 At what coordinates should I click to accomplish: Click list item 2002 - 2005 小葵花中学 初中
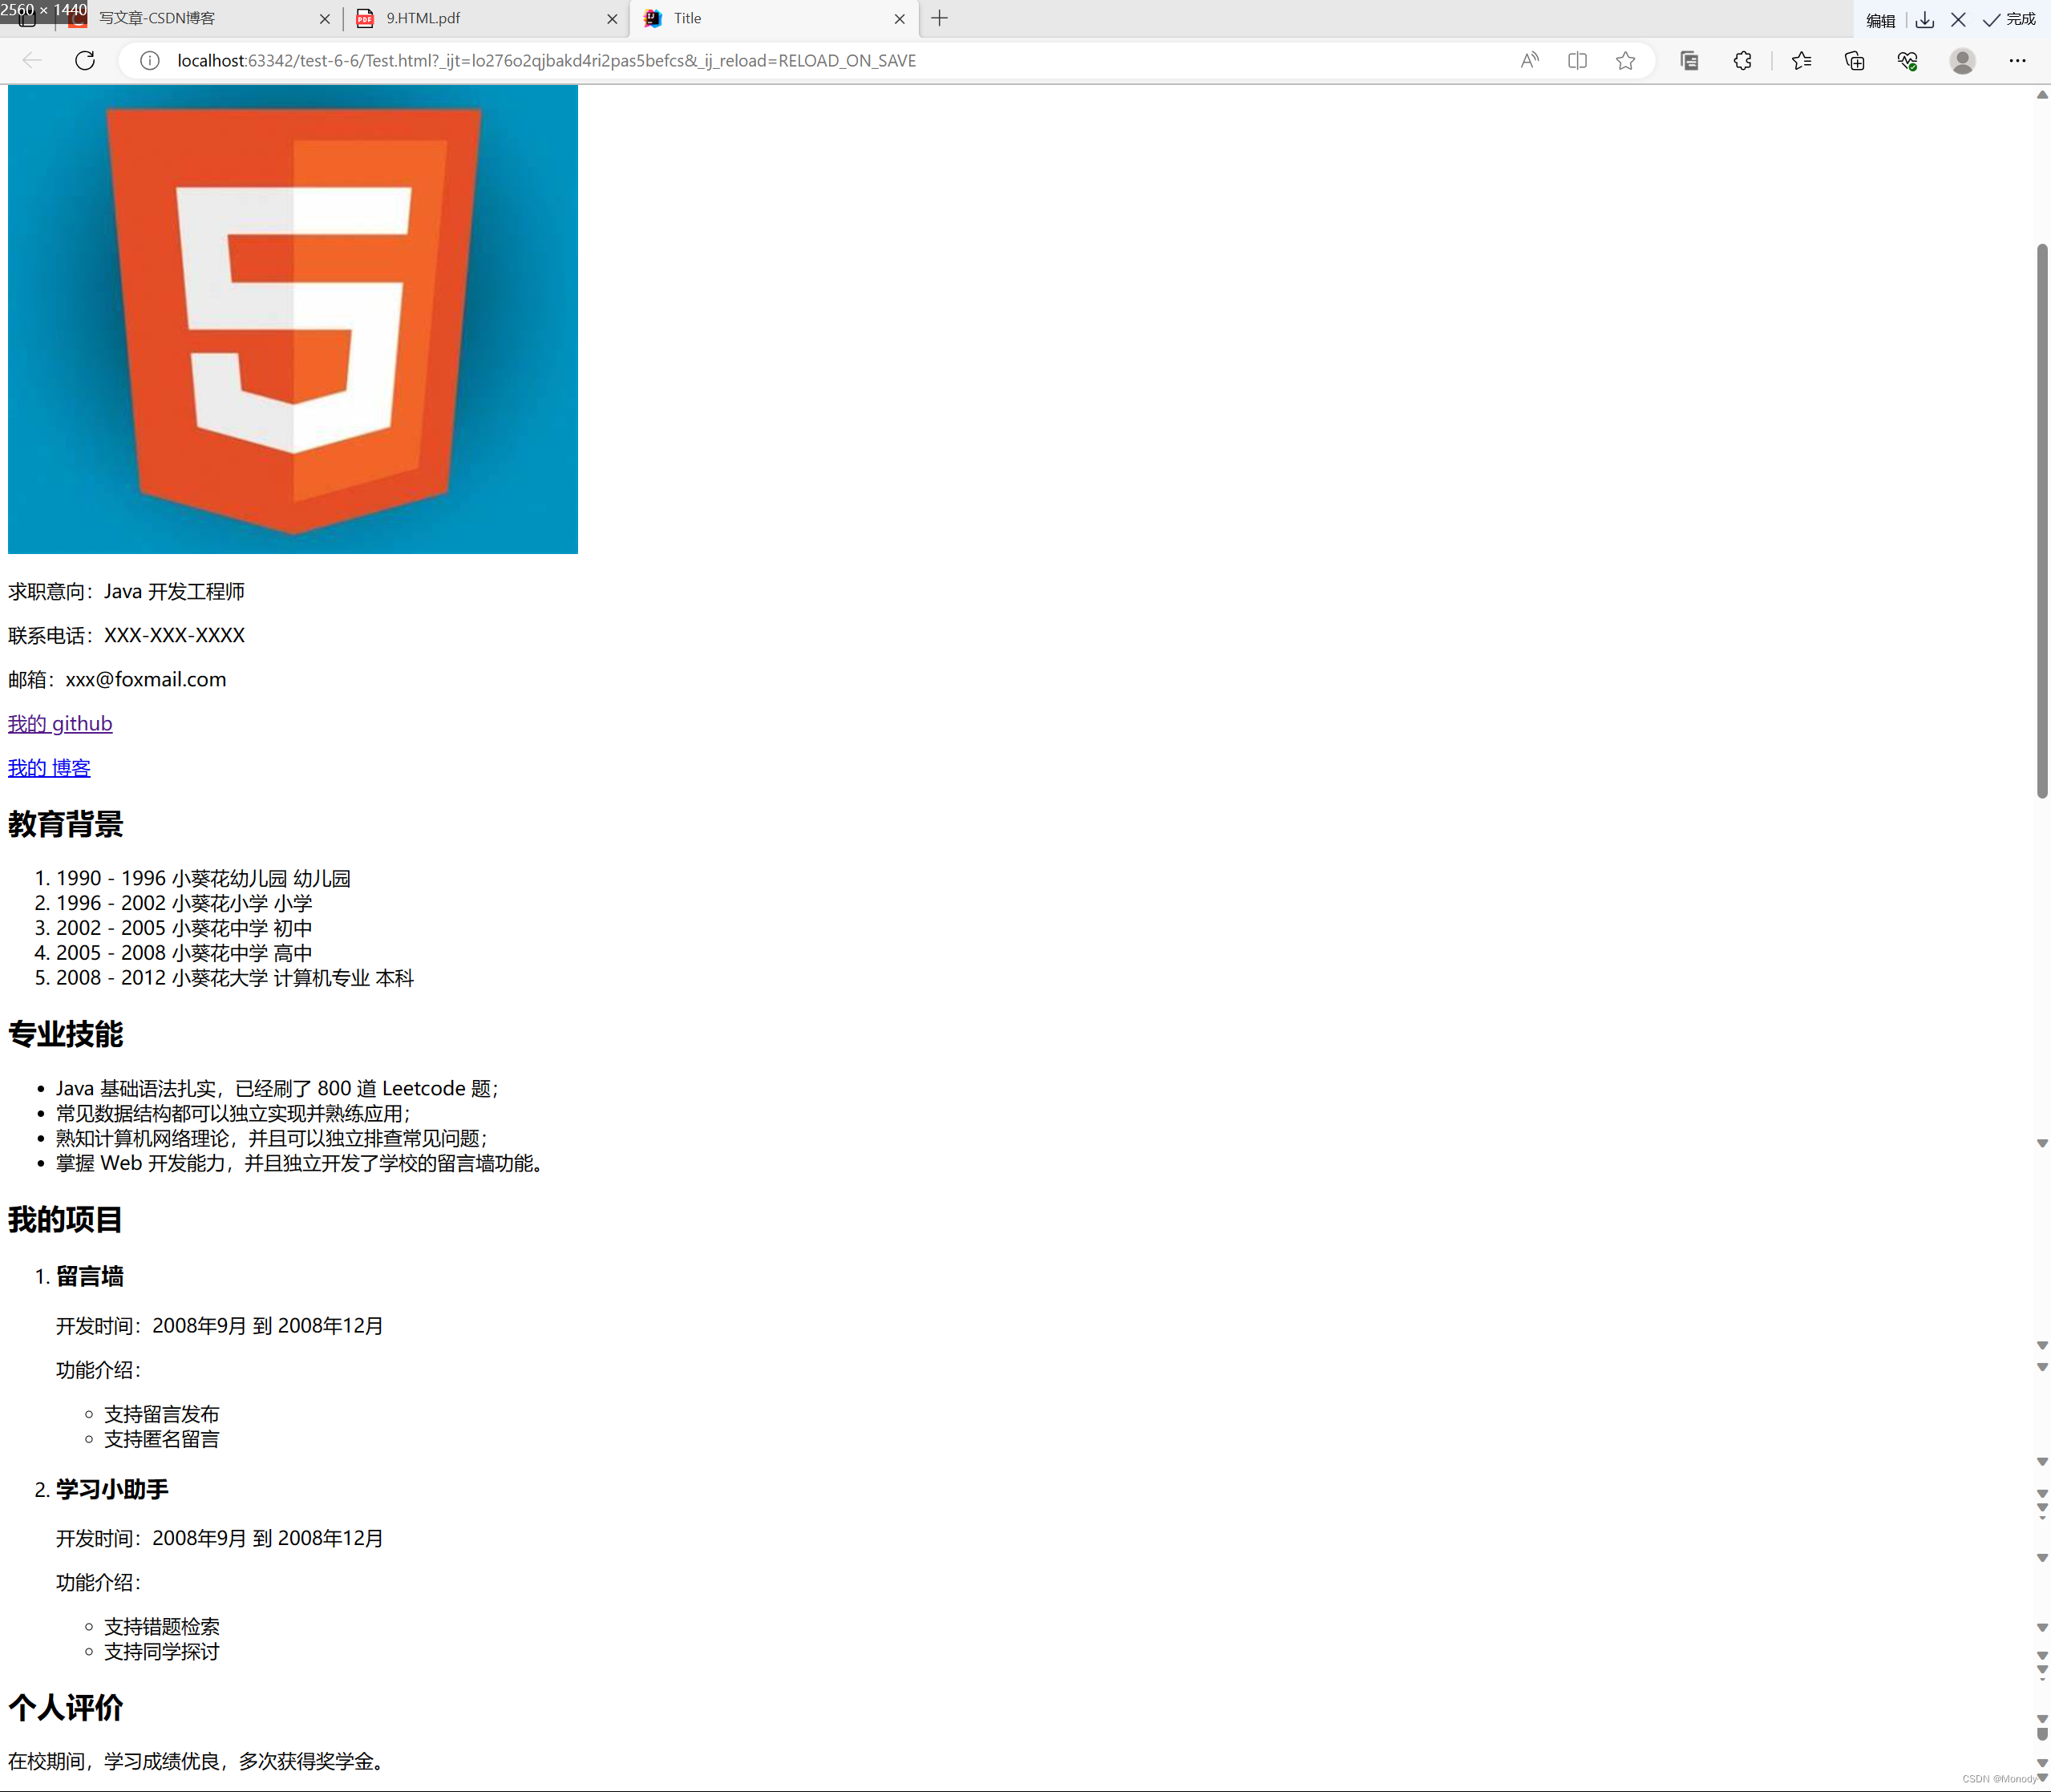(x=184, y=928)
